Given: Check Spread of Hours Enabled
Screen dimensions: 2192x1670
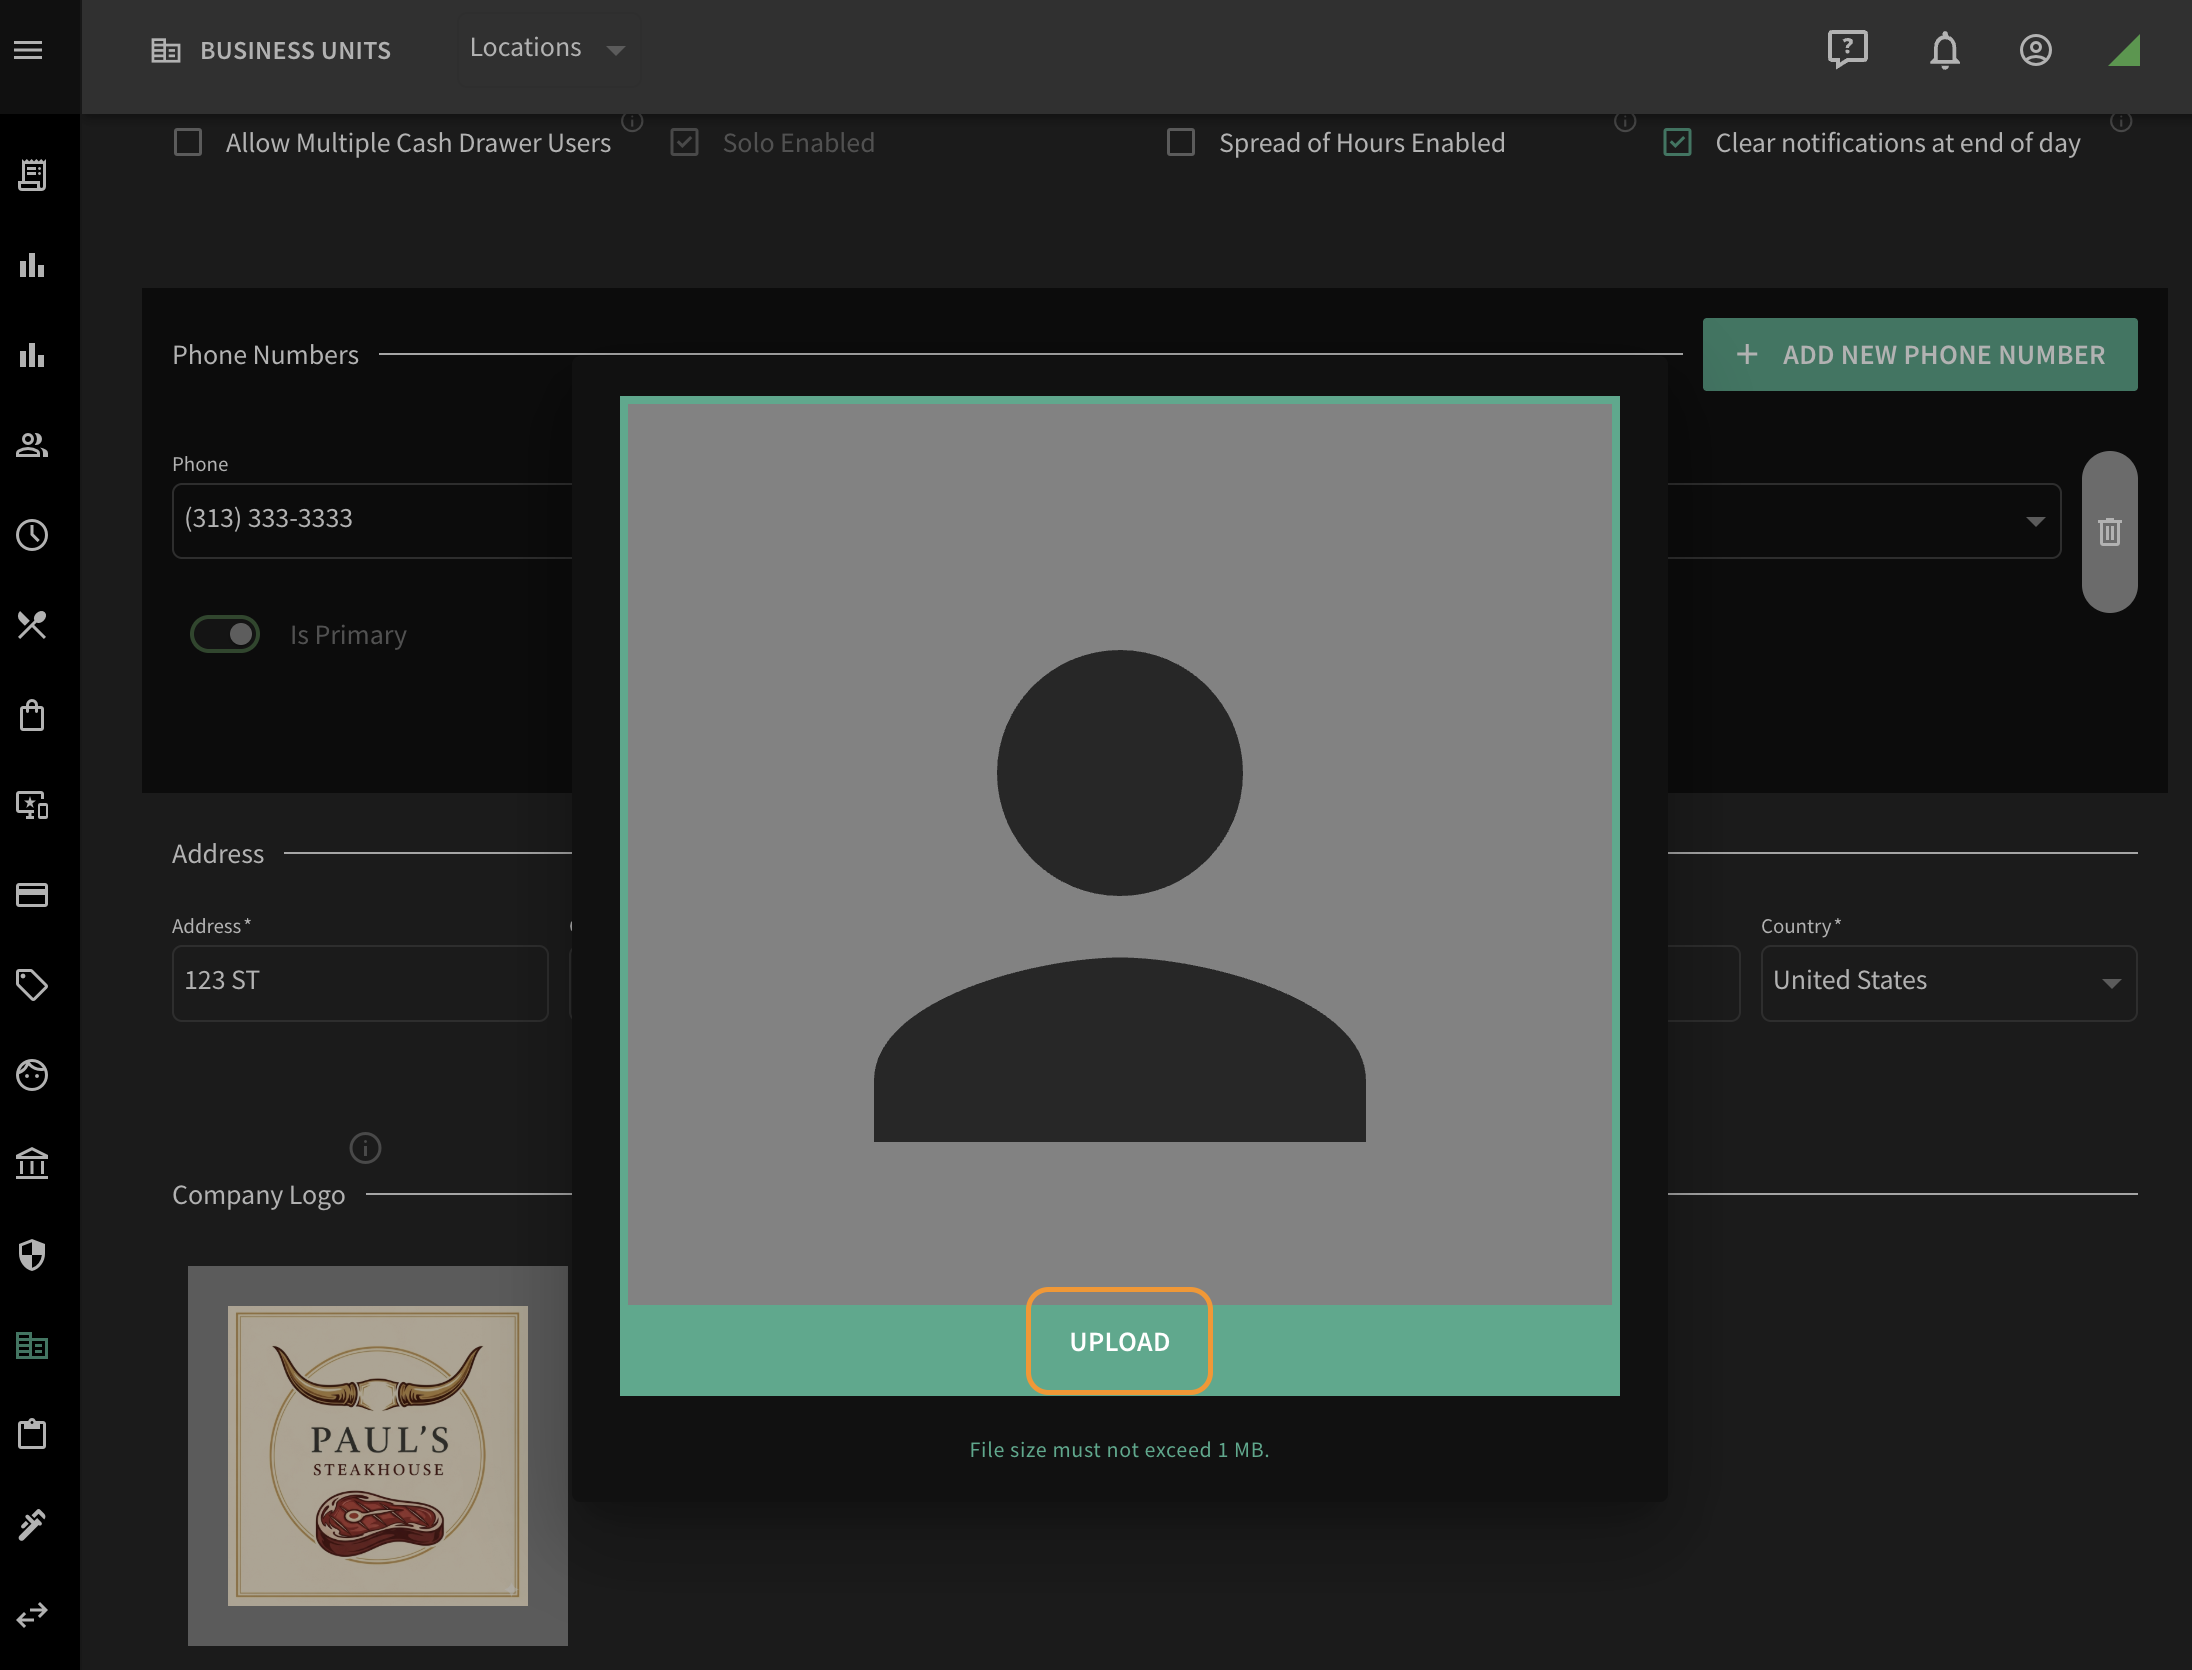Looking at the screenshot, I should [1181, 142].
